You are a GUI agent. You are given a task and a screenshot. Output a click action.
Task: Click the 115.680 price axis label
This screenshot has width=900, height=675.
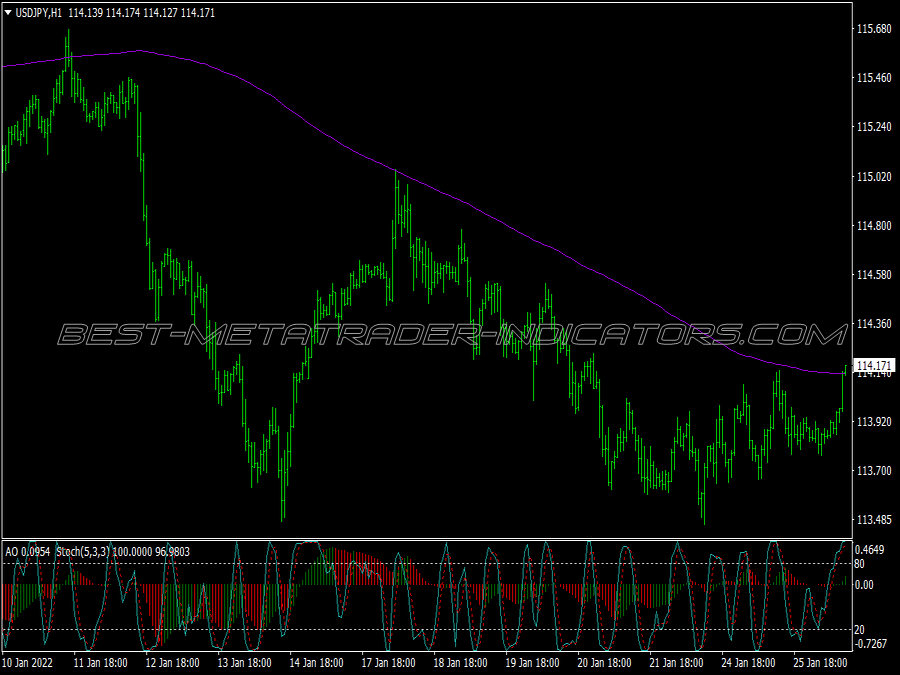click(x=874, y=29)
